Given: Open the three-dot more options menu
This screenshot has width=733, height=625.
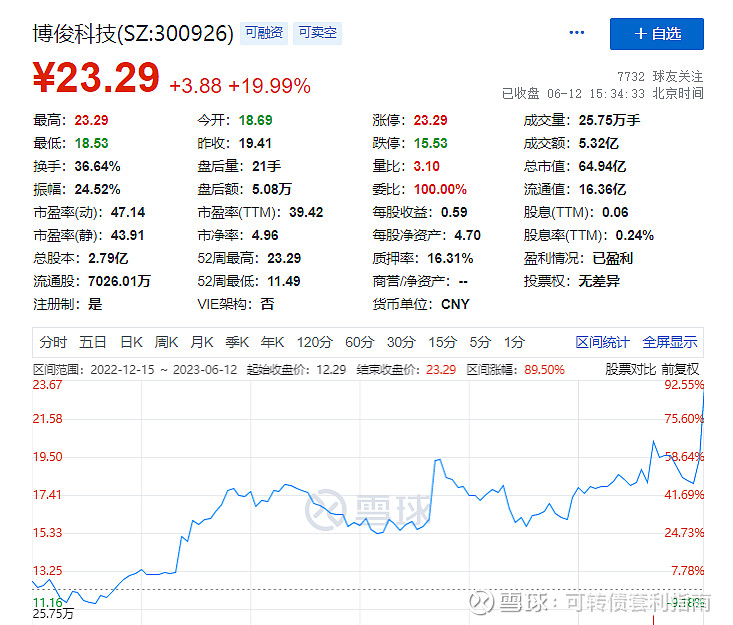Looking at the screenshot, I should coord(576,33).
